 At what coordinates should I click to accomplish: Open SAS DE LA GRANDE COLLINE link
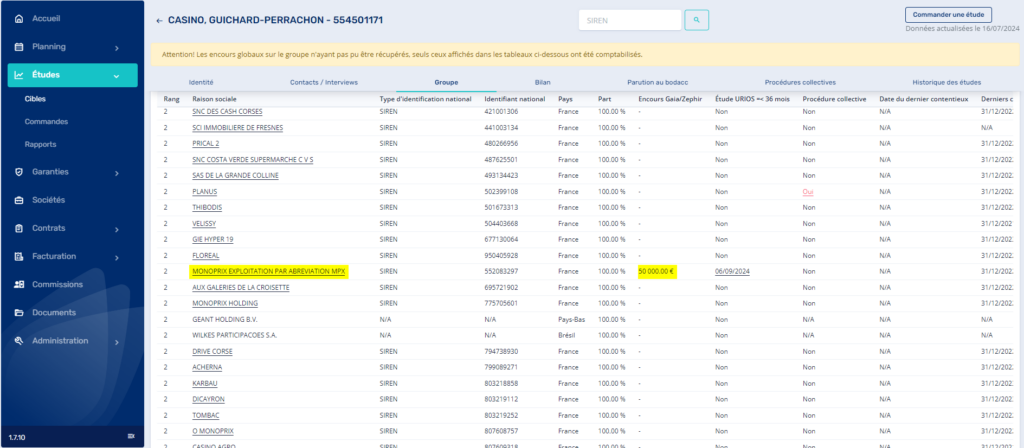[236, 176]
